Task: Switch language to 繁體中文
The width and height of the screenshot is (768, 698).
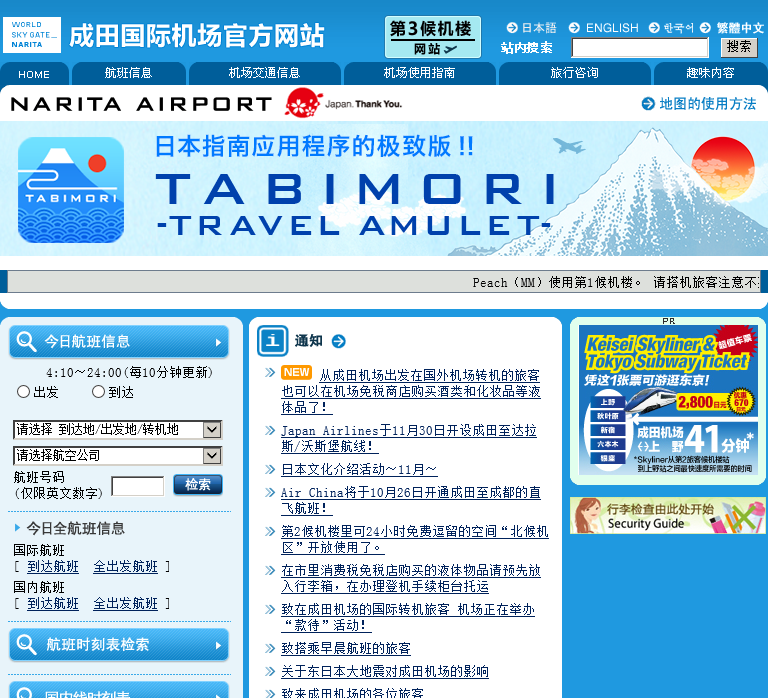Action: [740, 28]
